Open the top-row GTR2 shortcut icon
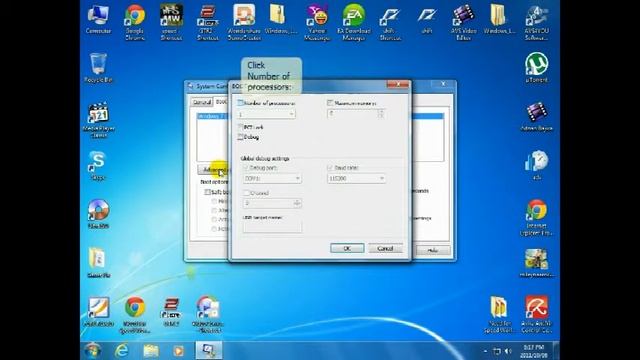This screenshot has width=640, height=360. coord(208,22)
